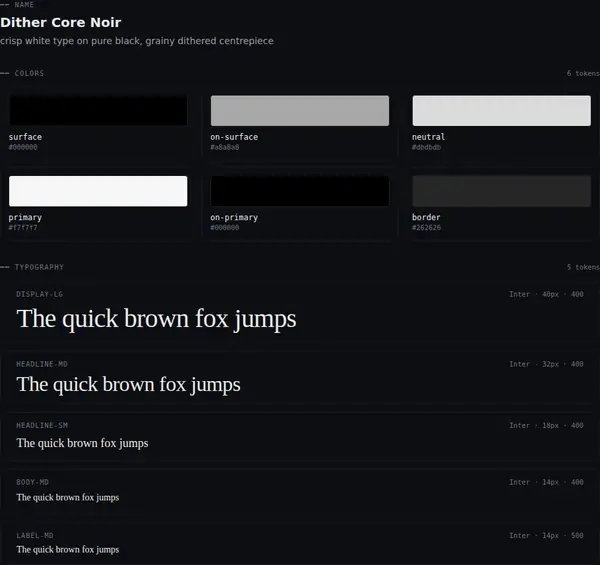600x565 pixels.
Task: Click the DISPLAY-LG label
Action: [39, 294]
